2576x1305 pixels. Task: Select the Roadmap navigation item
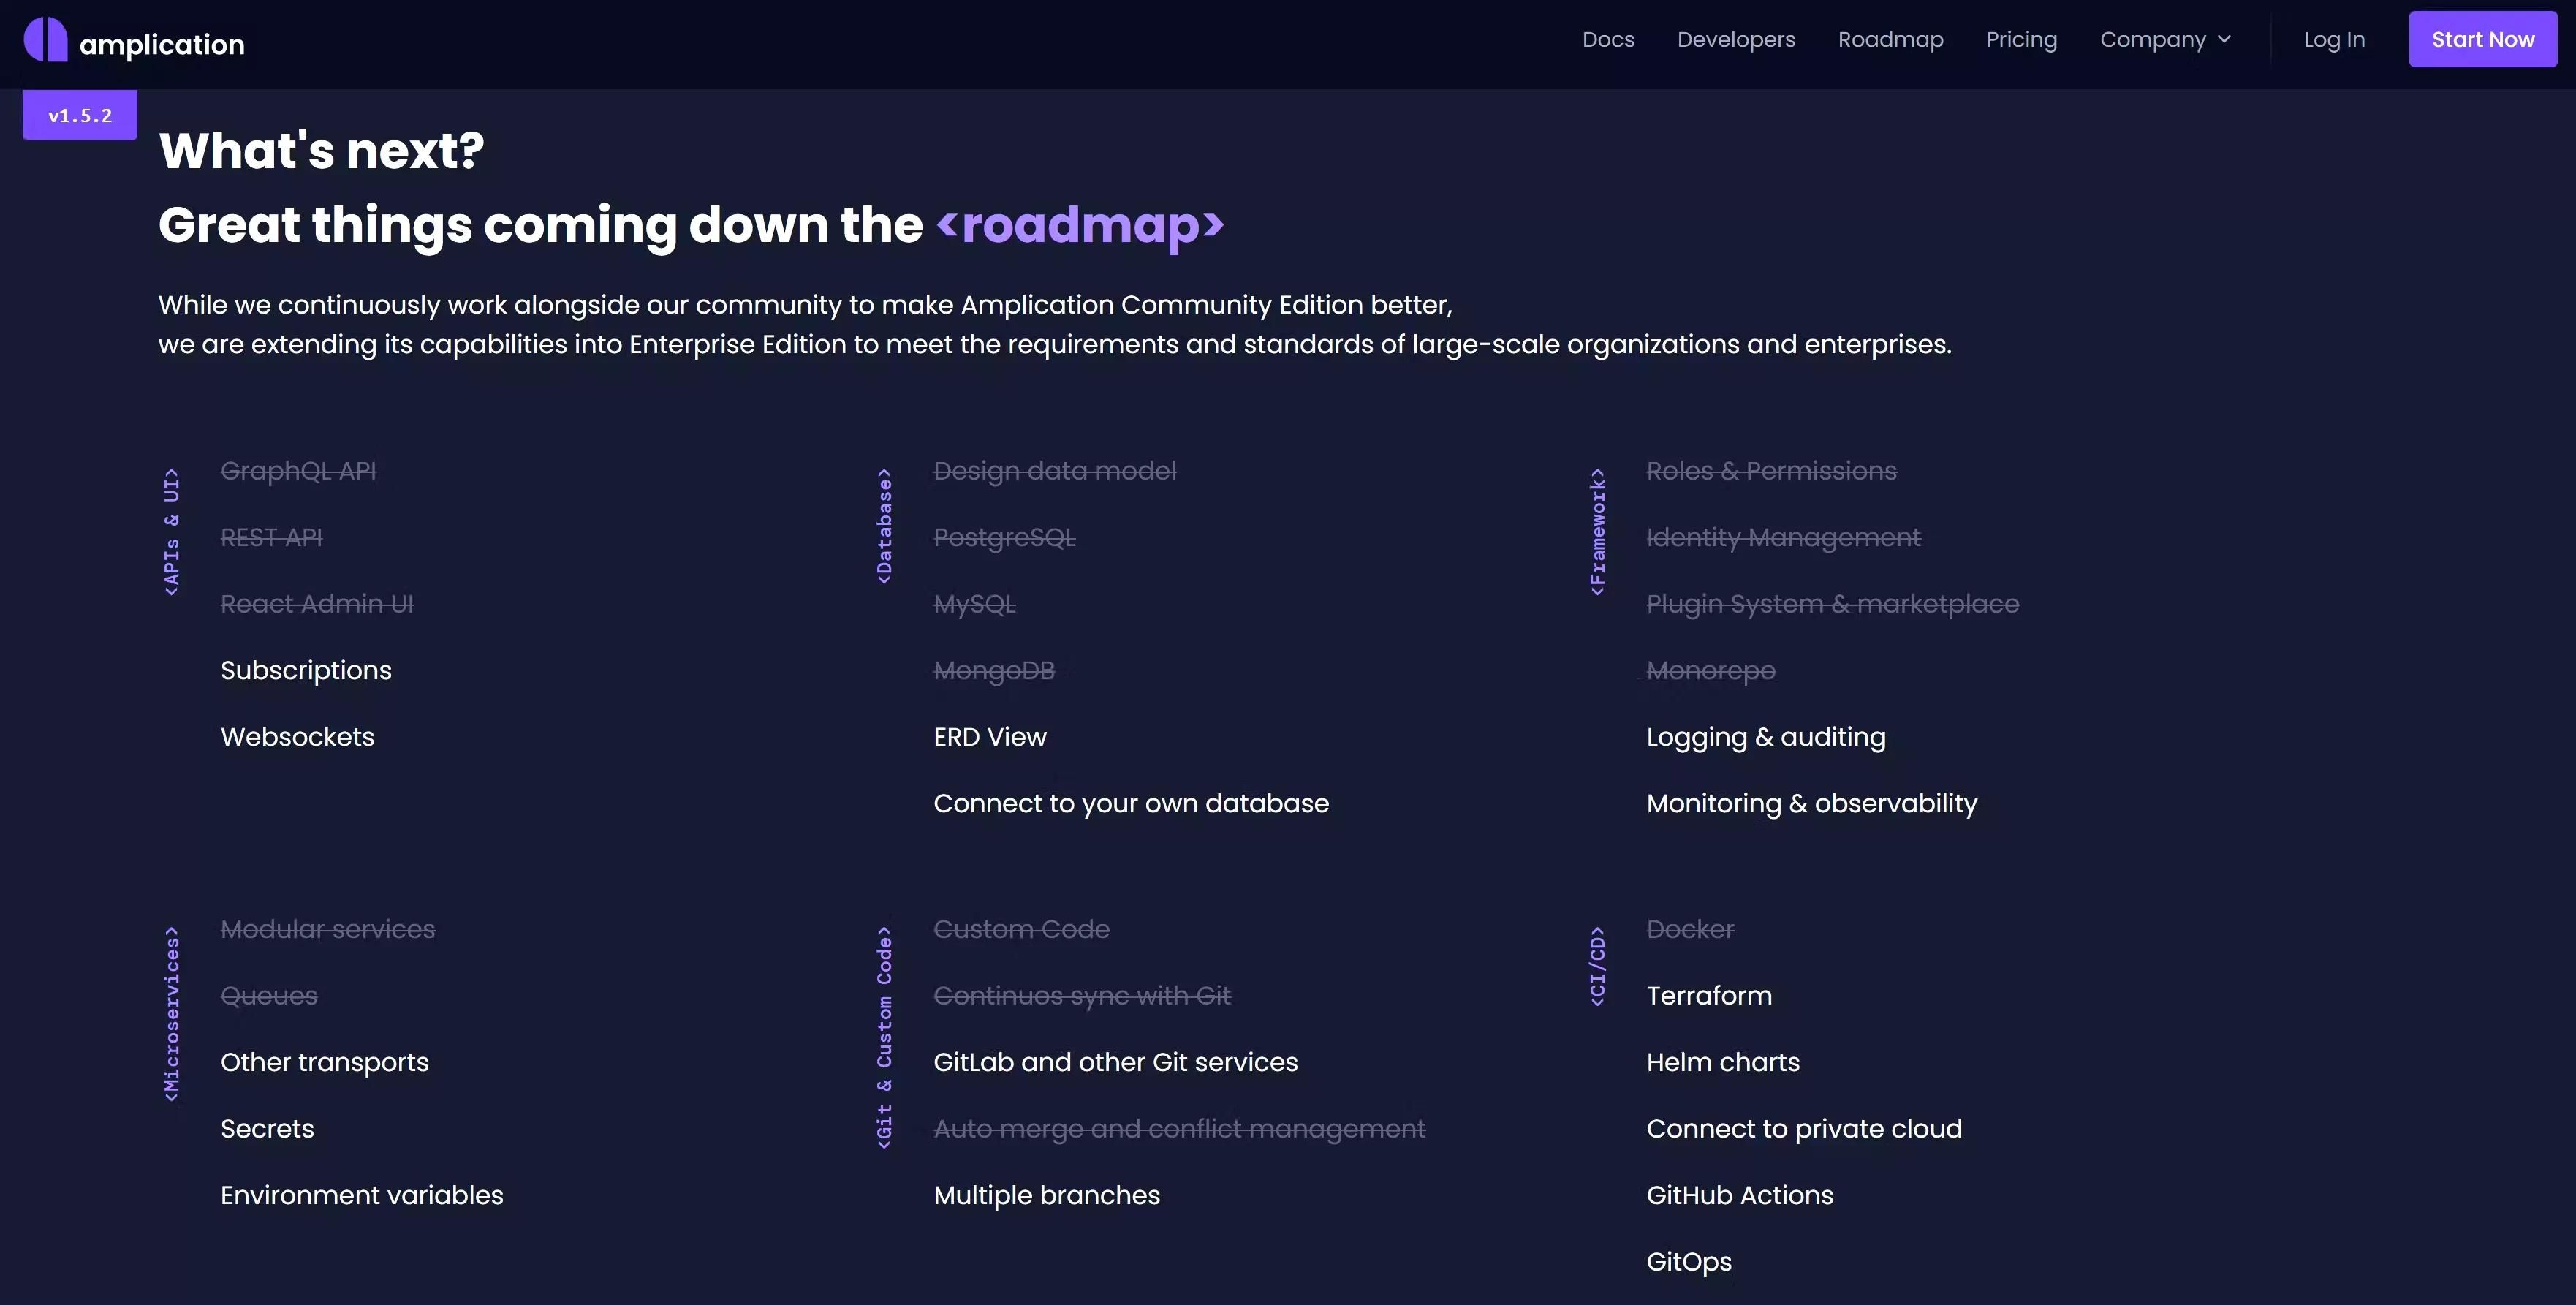click(1891, 39)
